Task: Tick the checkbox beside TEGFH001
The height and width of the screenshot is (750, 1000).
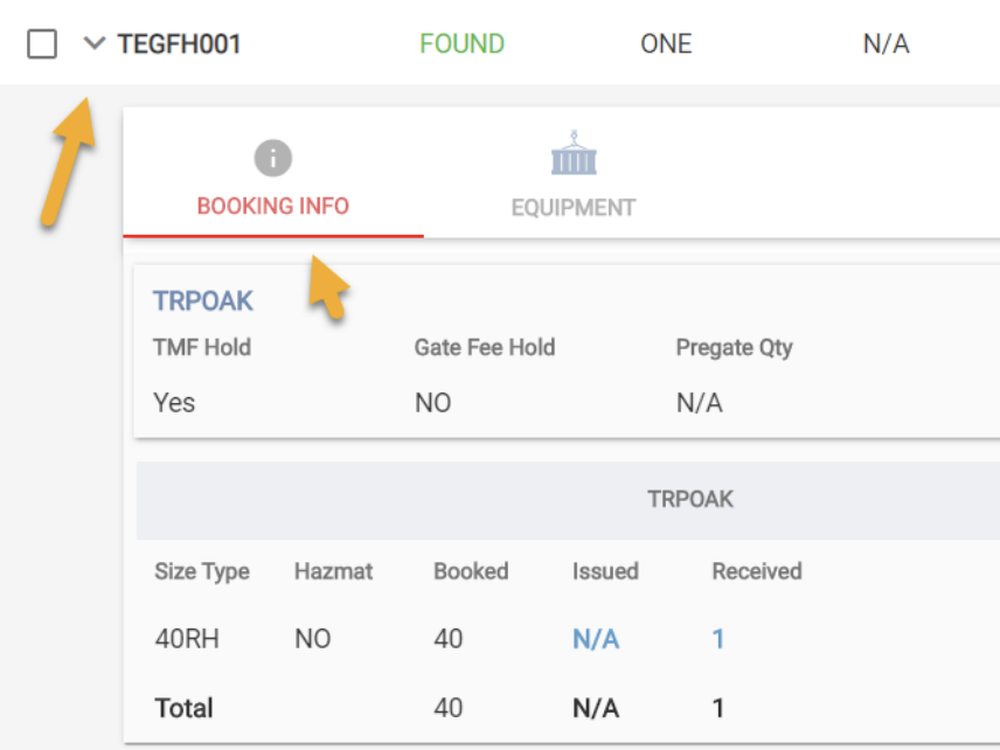Action: point(42,44)
